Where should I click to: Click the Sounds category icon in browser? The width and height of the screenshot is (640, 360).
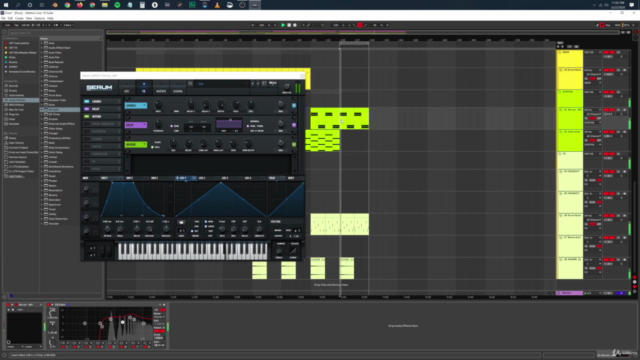coord(6,86)
